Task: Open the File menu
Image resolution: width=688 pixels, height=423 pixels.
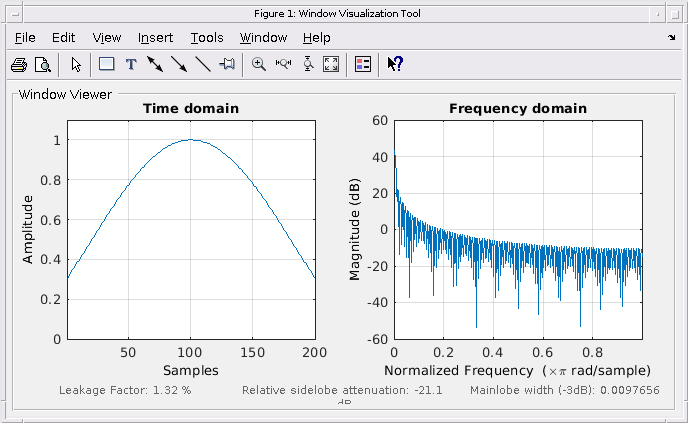Action: click(25, 38)
